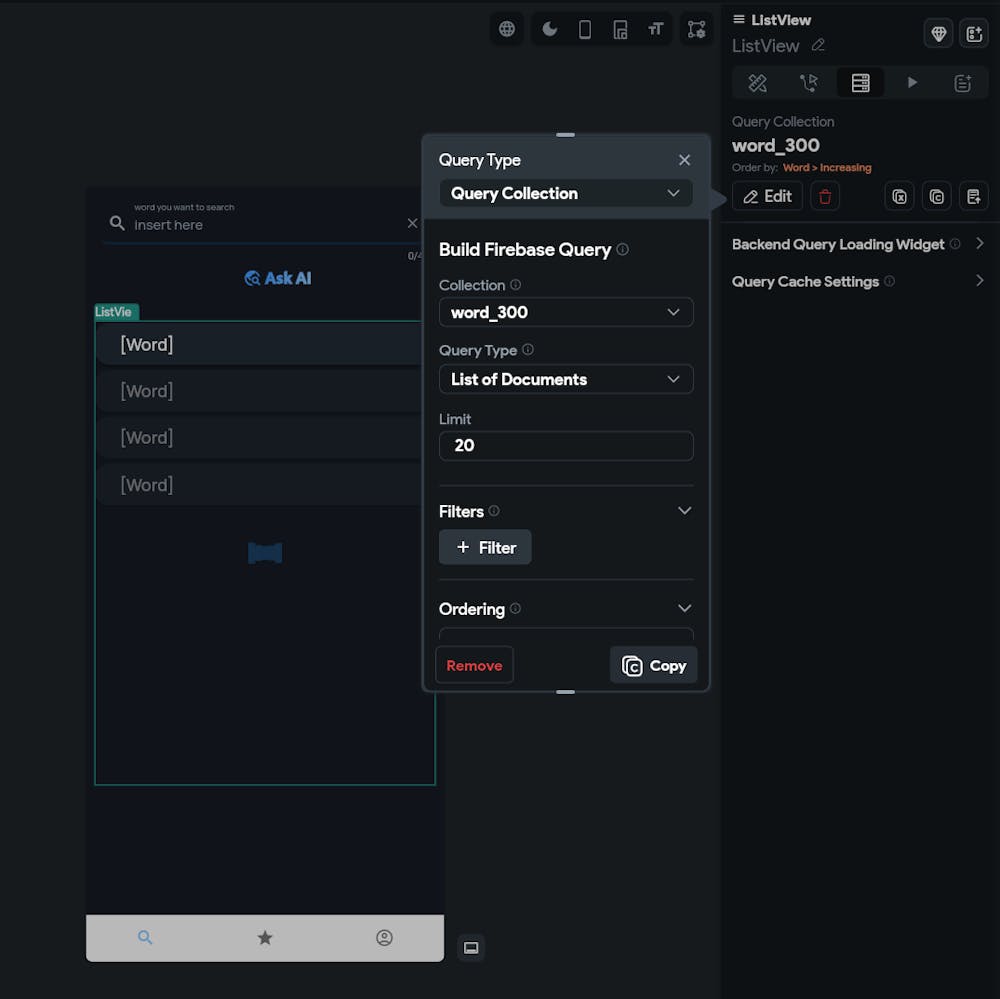Open the word_300 collection dropdown
Screen dimensions: 1000x999
pos(566,313)
